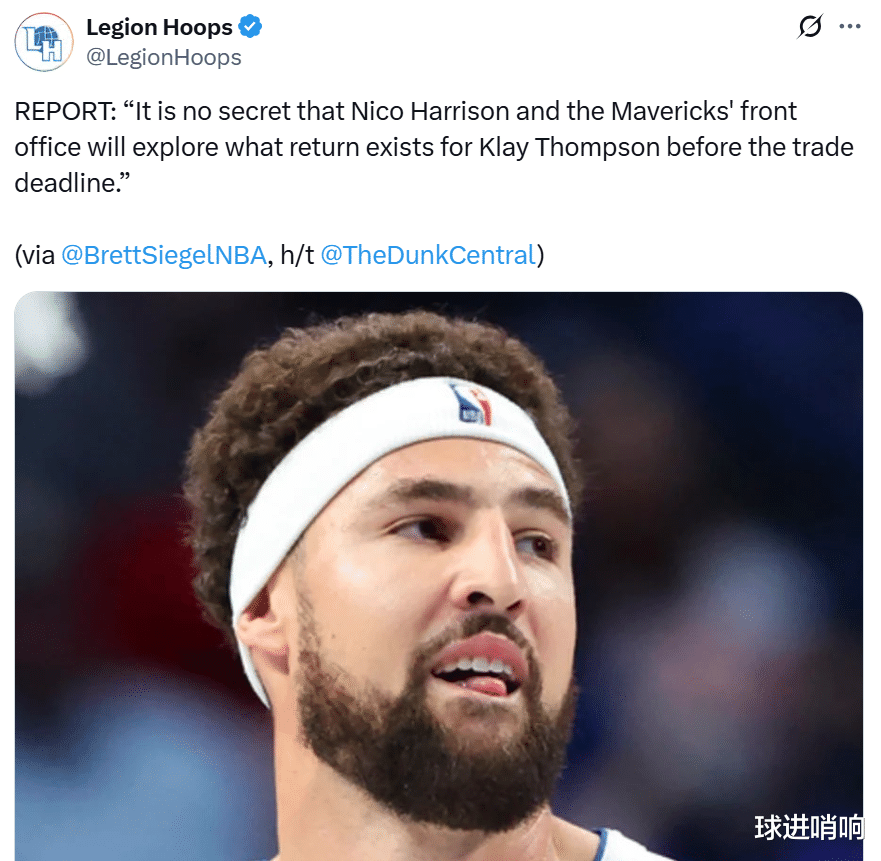Click the word REPORT in the tweet
The image size is (881, 861).
coord(65,111)
